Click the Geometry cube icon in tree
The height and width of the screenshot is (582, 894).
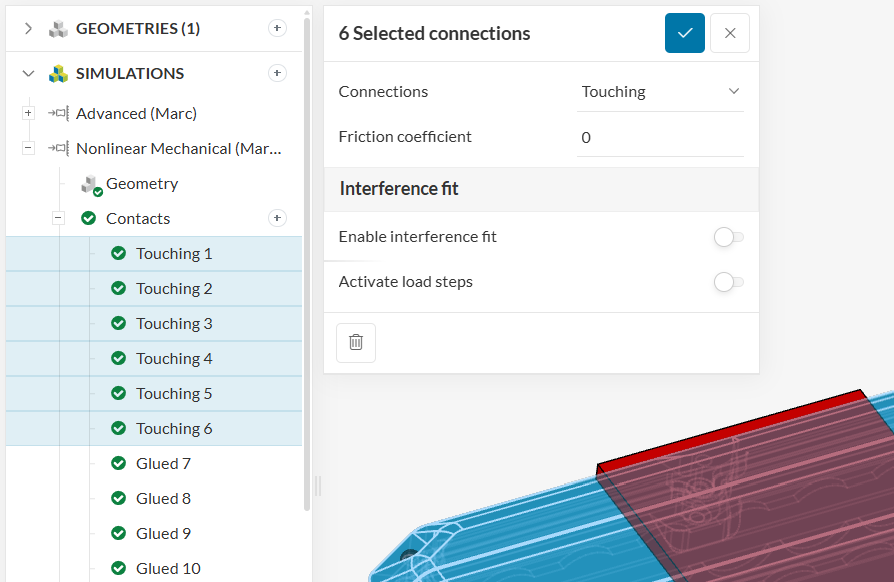coord(91,184)
